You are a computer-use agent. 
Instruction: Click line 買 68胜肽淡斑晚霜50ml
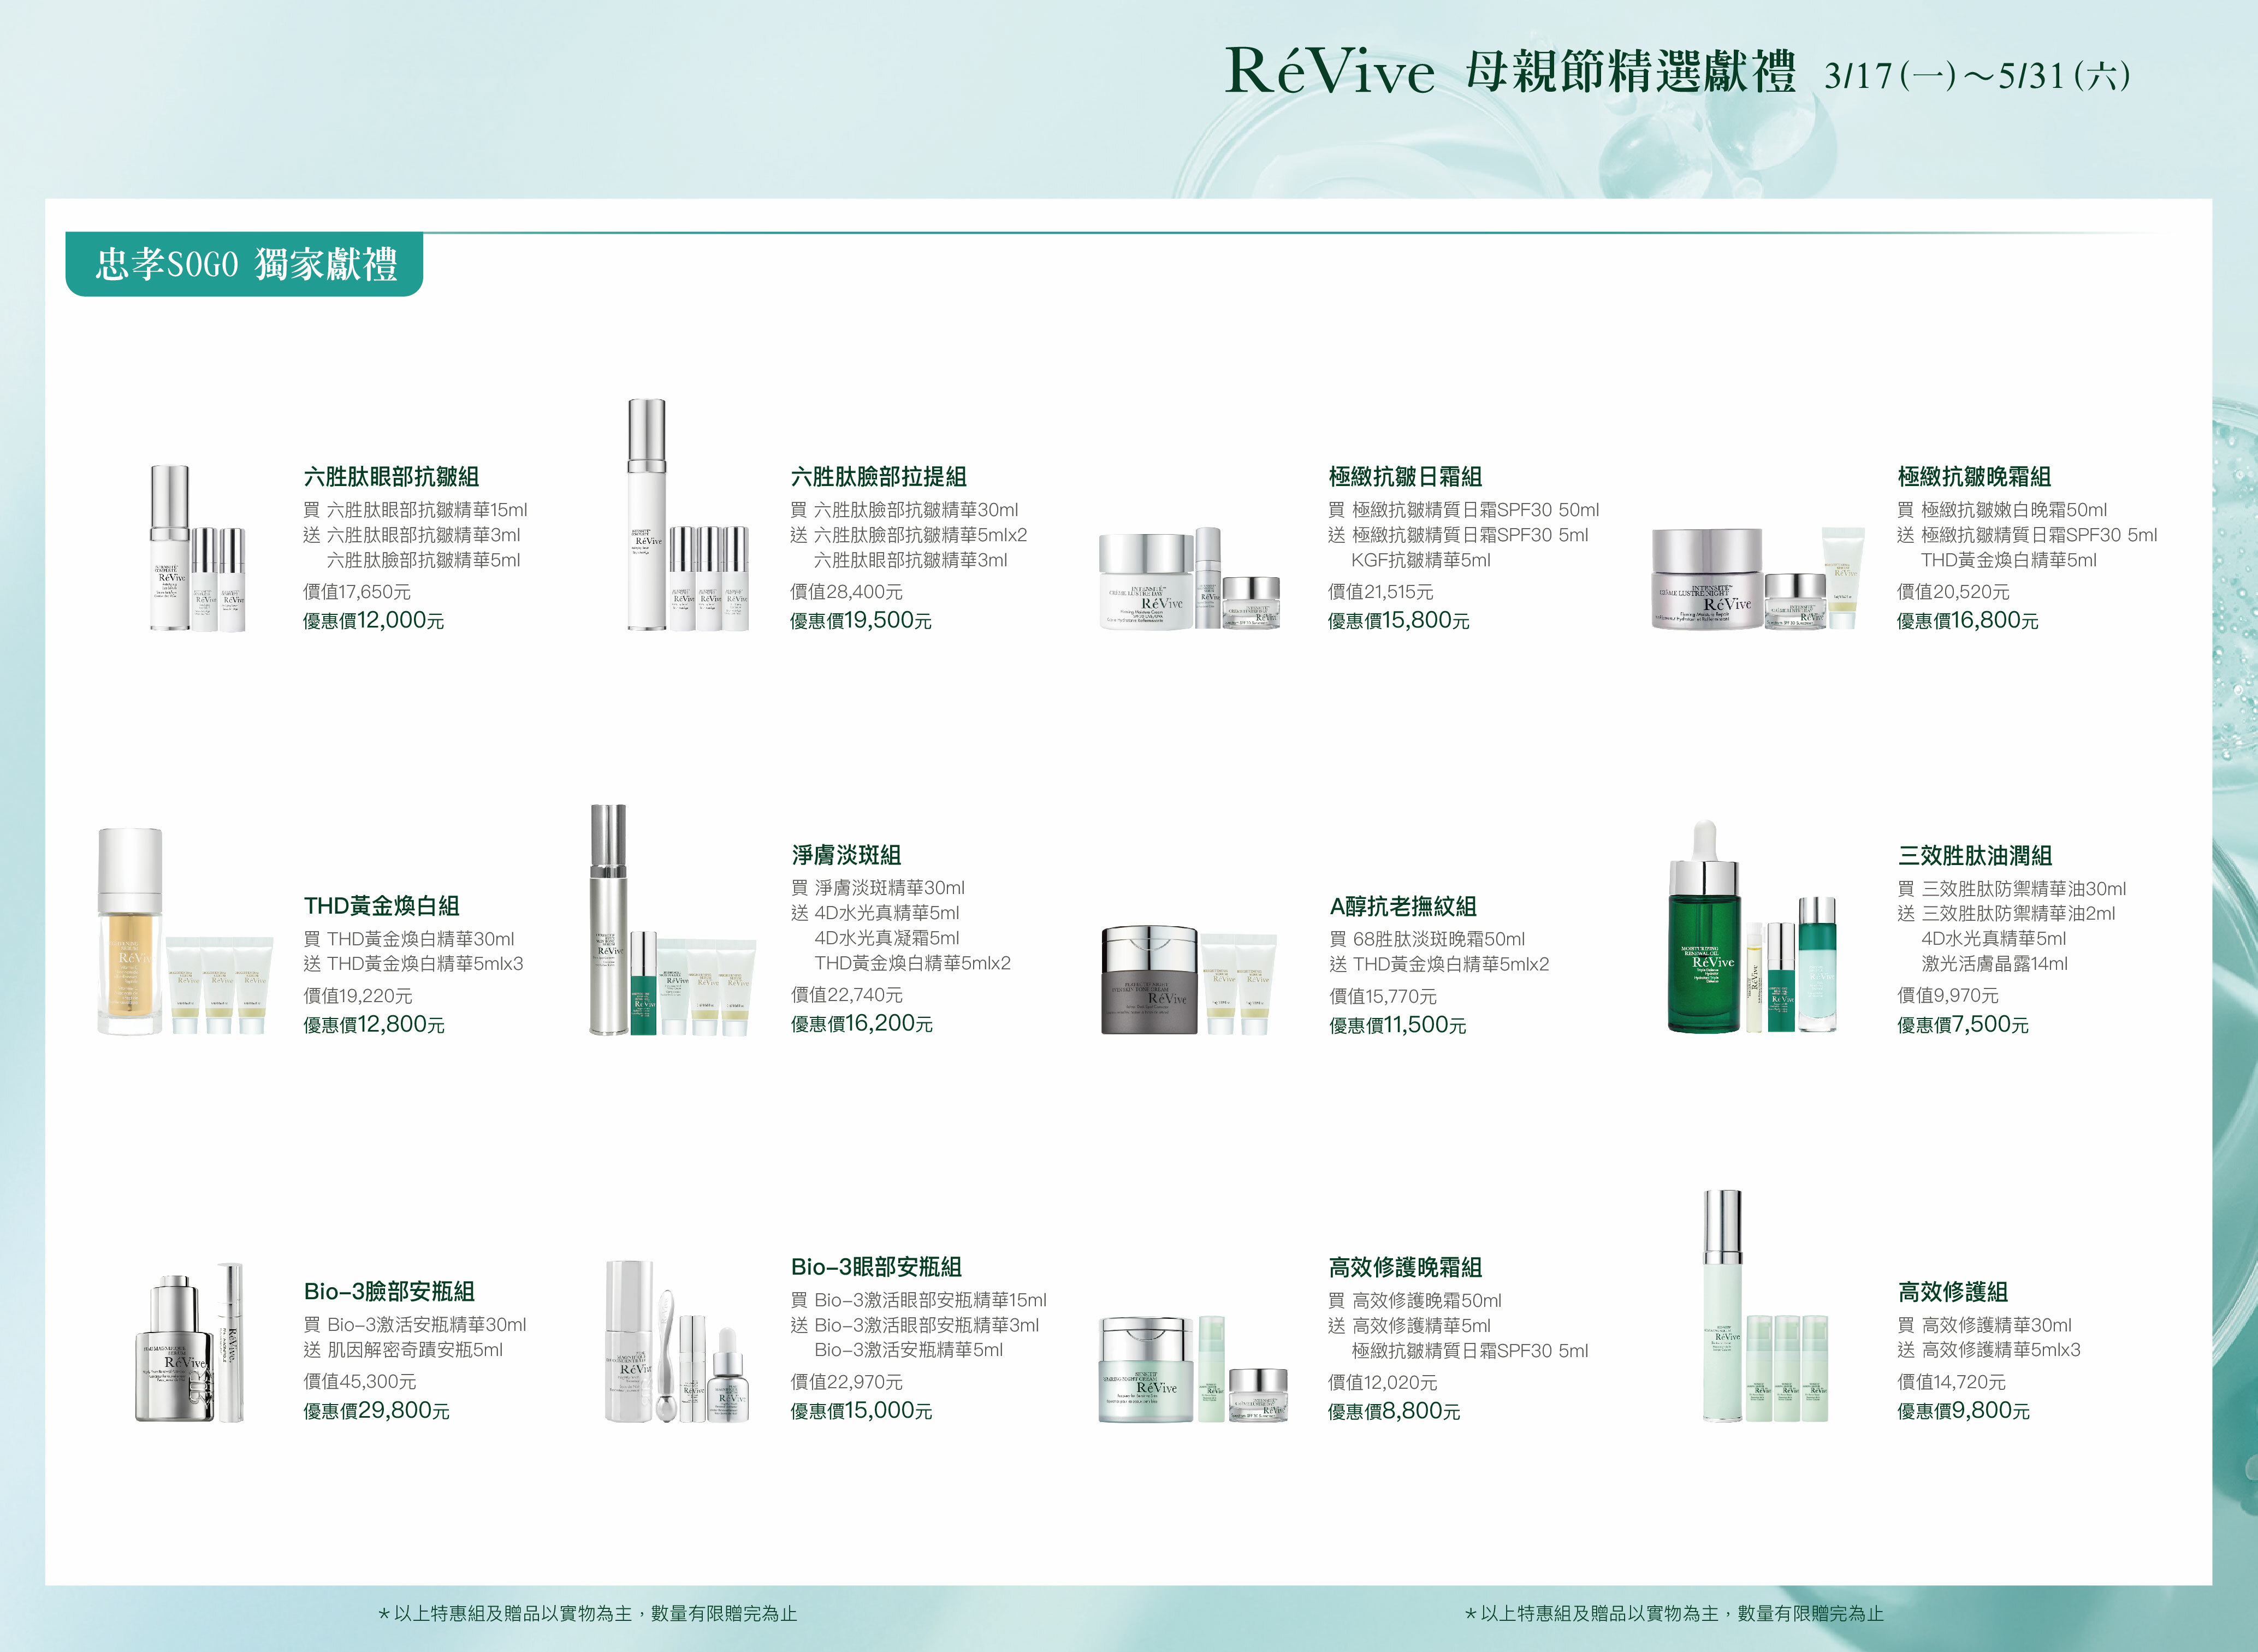coord(1426,939)
